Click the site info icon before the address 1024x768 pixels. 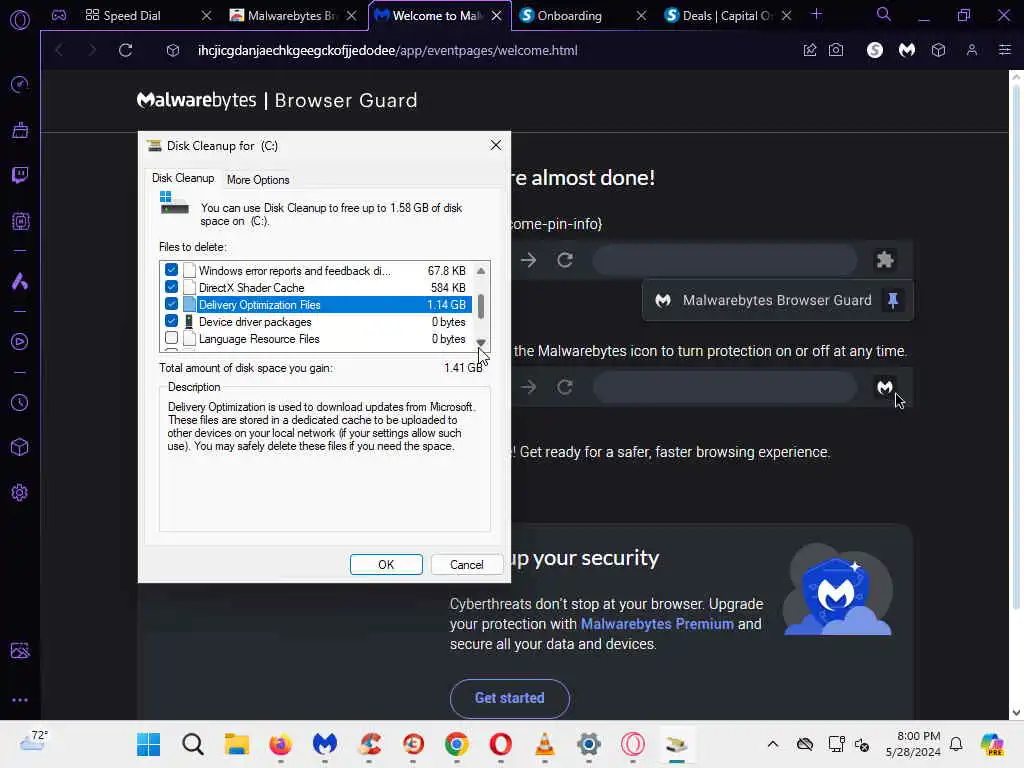(x=172, y=50)
